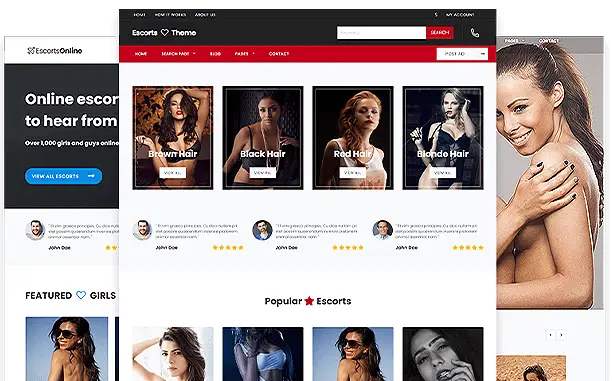
Task: Click the previous slide arrow icon
Action: coord(550,335)
